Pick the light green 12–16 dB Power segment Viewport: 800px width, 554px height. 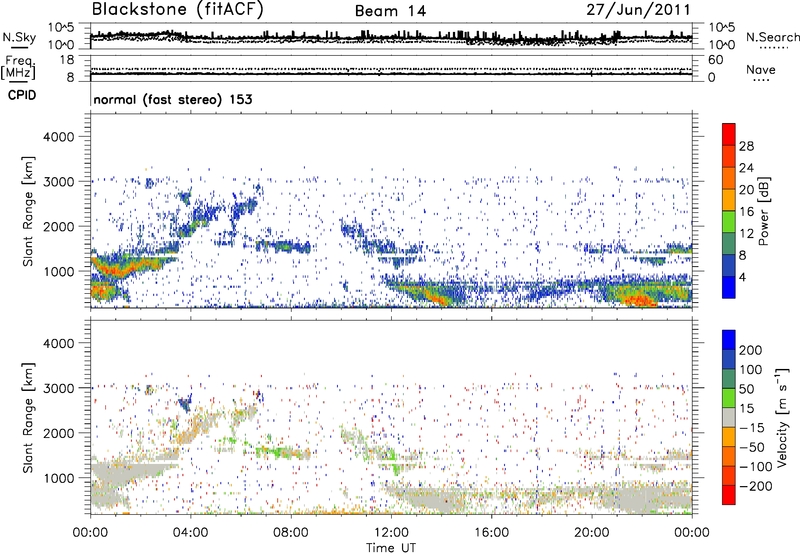pos(729,221)
